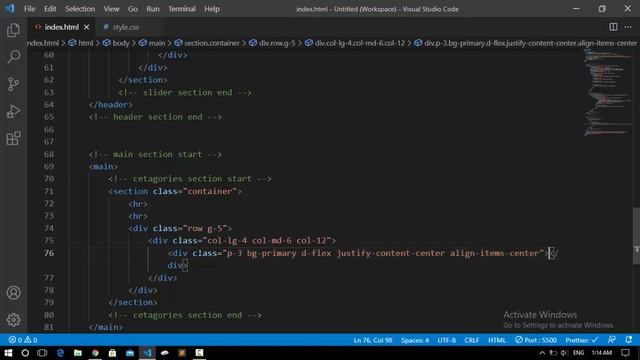Click the html breadcrumb item
The width and height of the screenshot is (640, 360).
81,43
